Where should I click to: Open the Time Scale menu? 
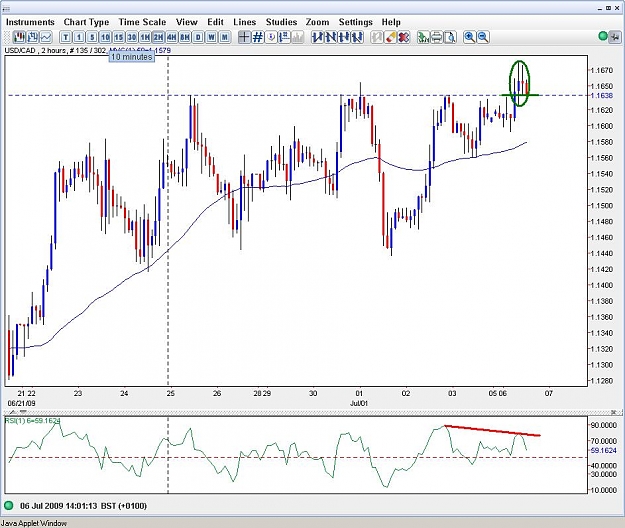142,22
